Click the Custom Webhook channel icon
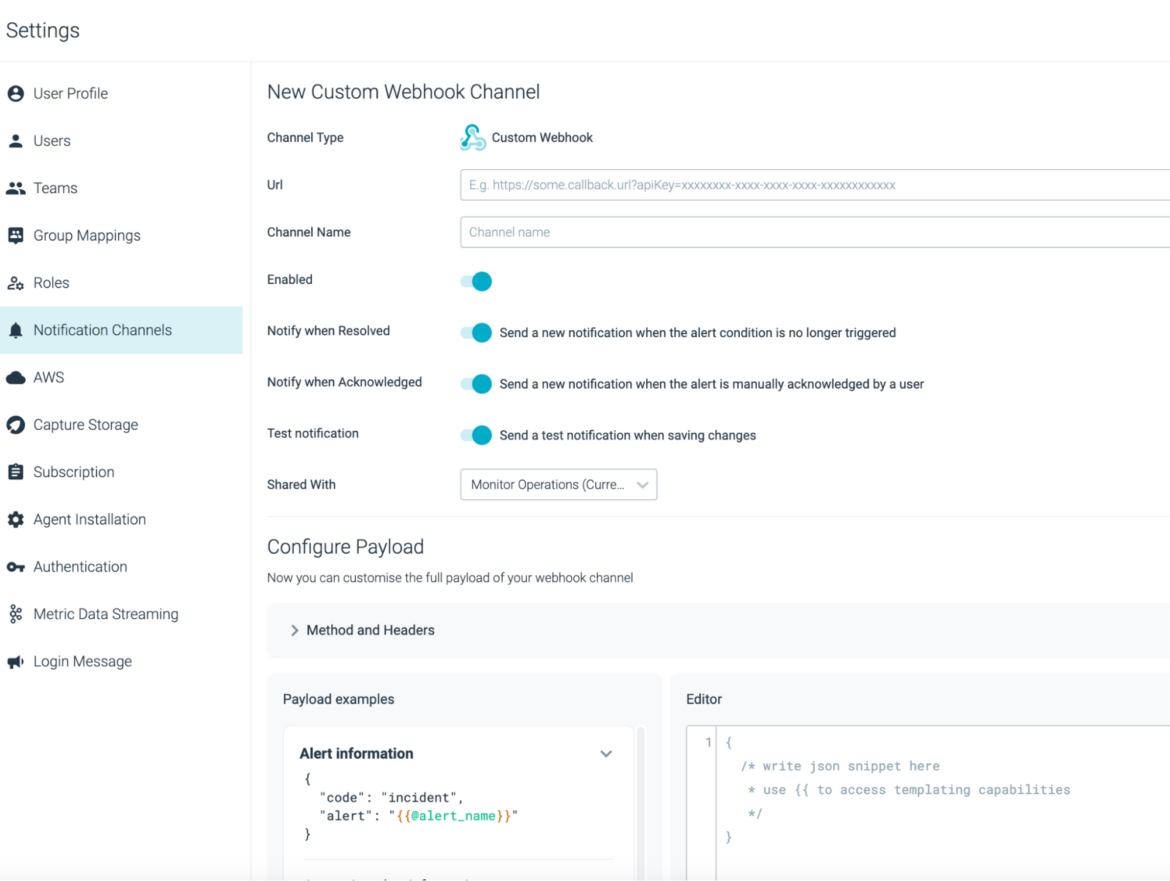1170x881 pixels. point(471,137)
